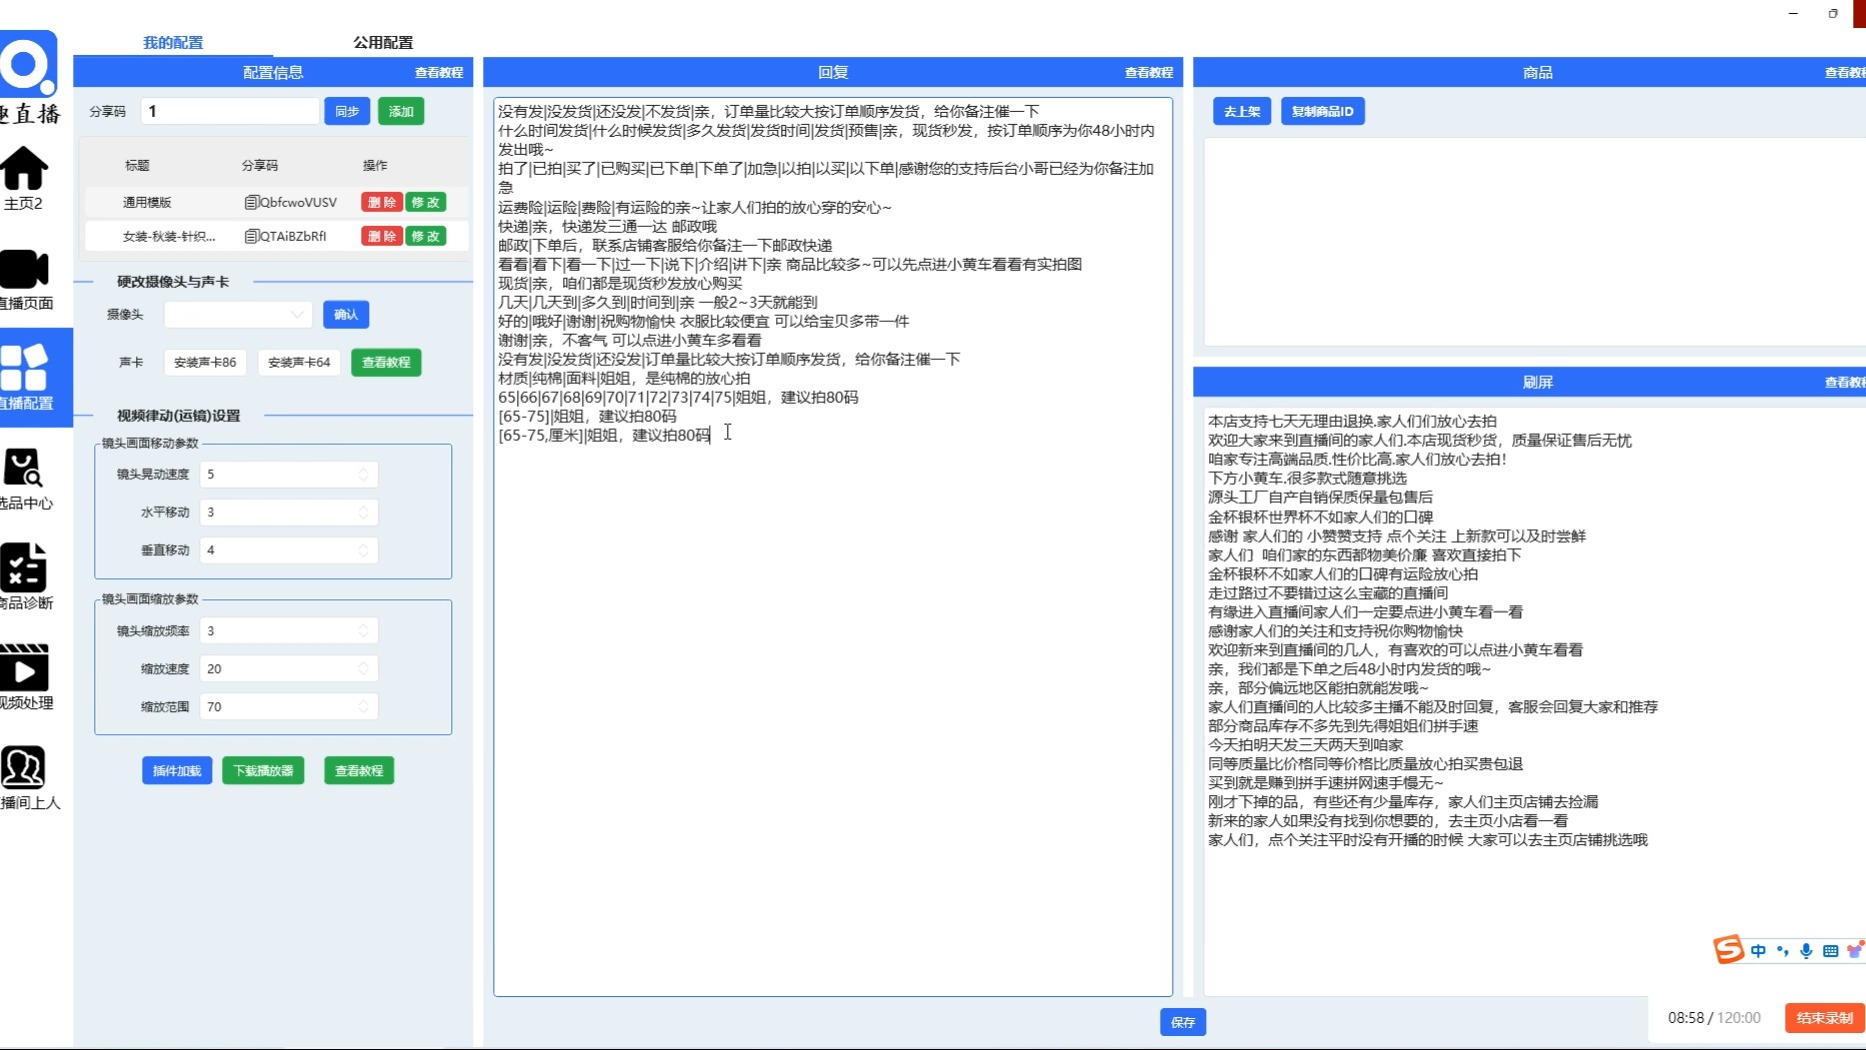Viewport: 1866px width, 1050px height.
Task: Adjust the 垂直移动 stepper arrows
Action: coord(363,550)
